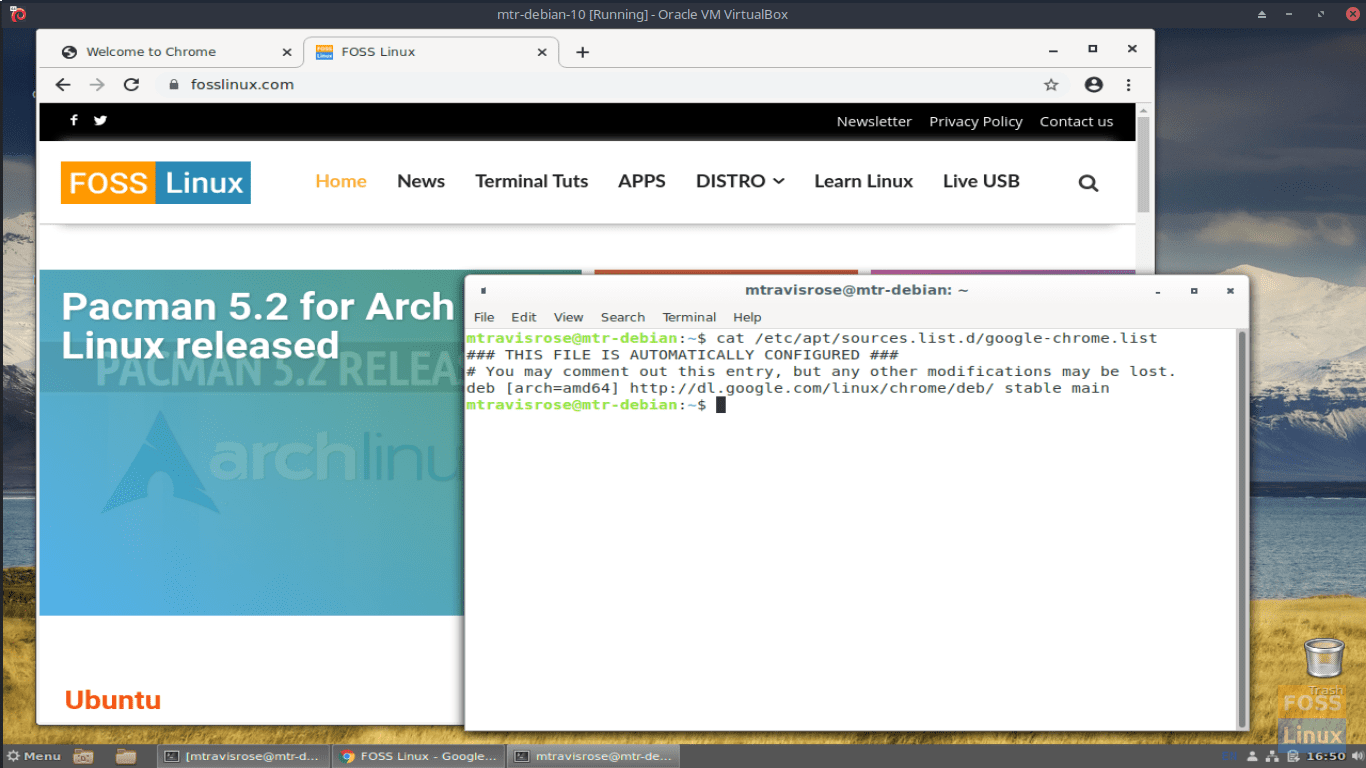Close the FOSS Linux tab

[543, 52]
